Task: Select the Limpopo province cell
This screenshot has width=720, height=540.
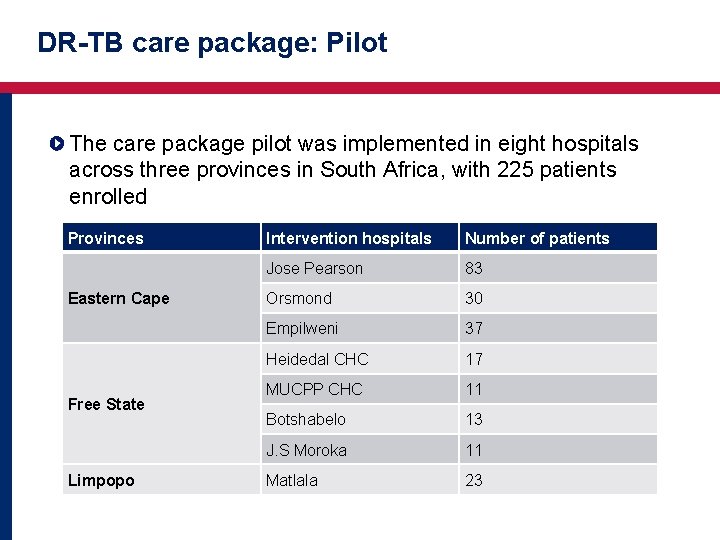Action: point(161,480)
